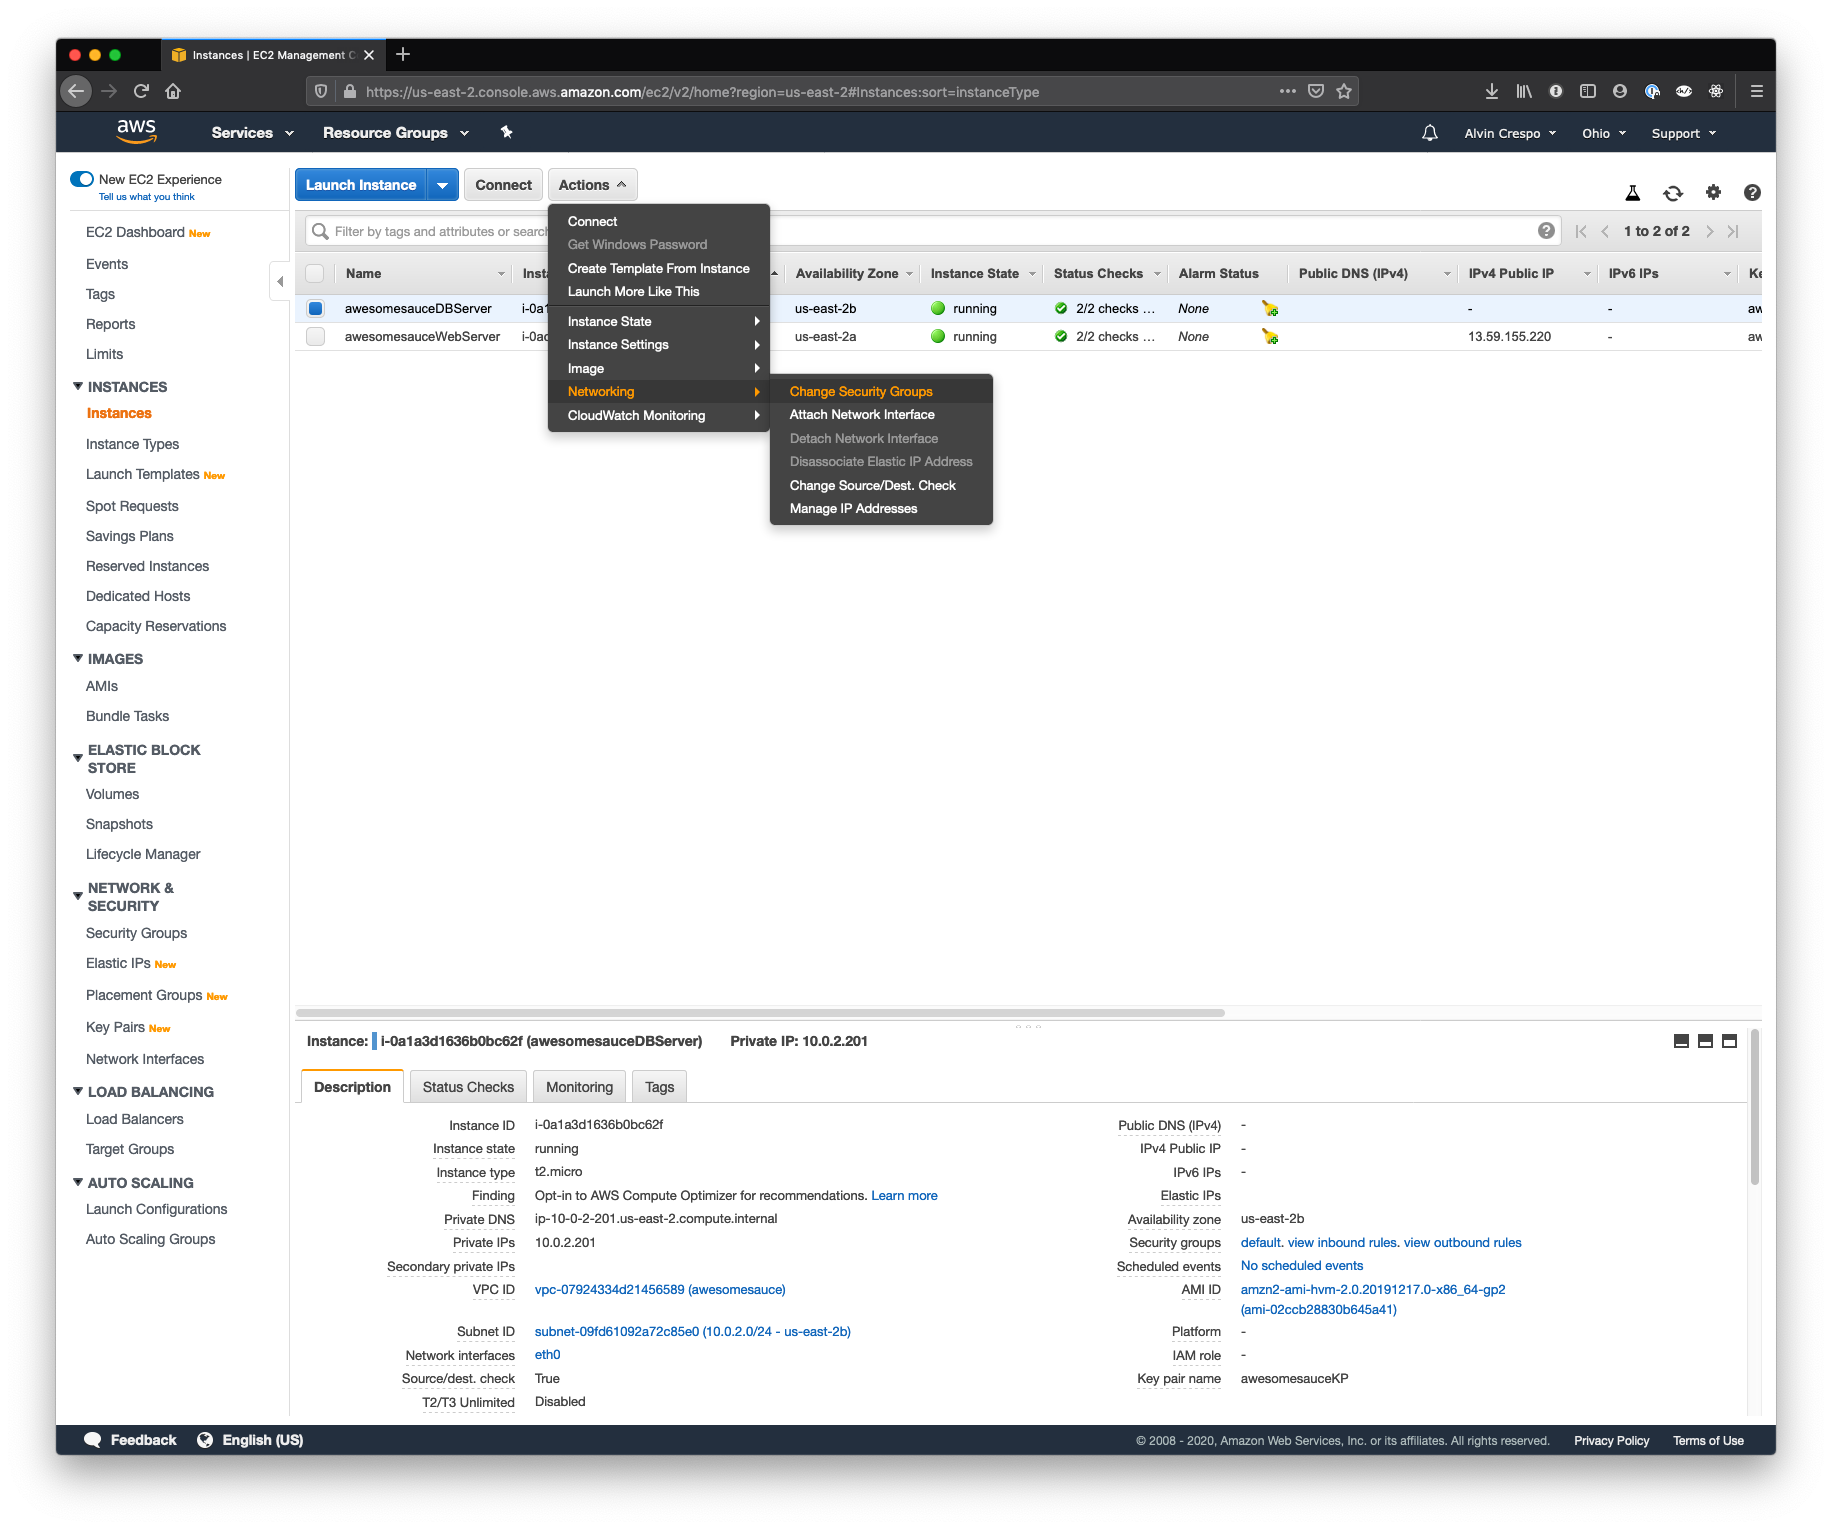Enable the New EC2 Experience toggle
Viewport: 1832px width, 1529px height.
(x=81, y=178)
